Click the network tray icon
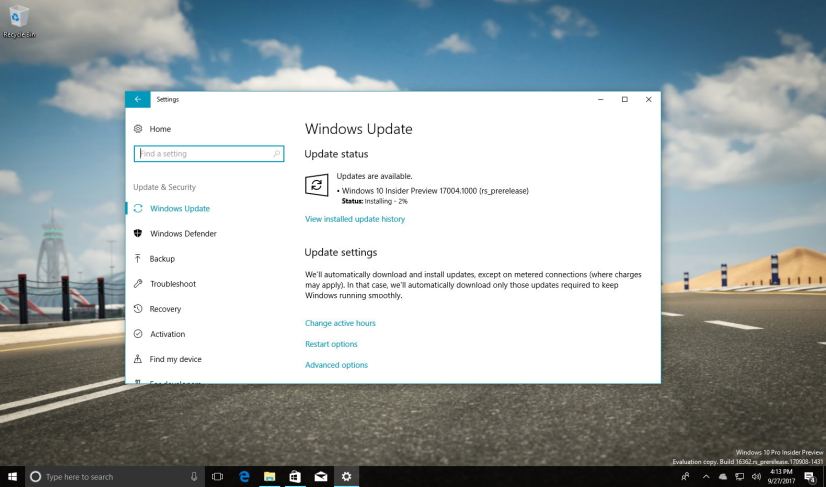Screen dimensions: 826x487 click(740, 476)
